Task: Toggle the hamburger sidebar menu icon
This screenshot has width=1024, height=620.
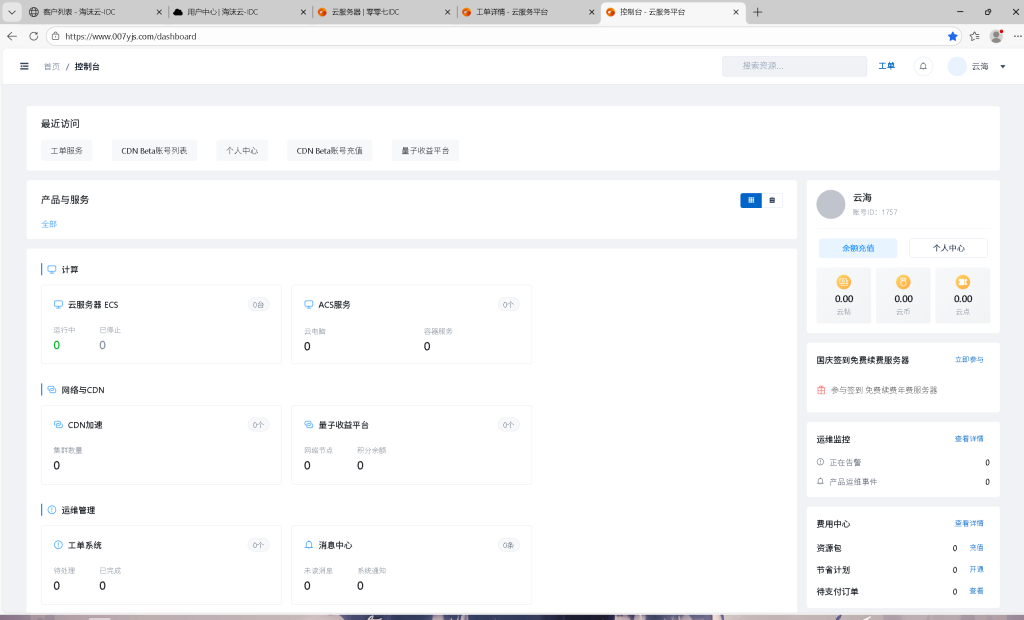Action: pos(24,66)
